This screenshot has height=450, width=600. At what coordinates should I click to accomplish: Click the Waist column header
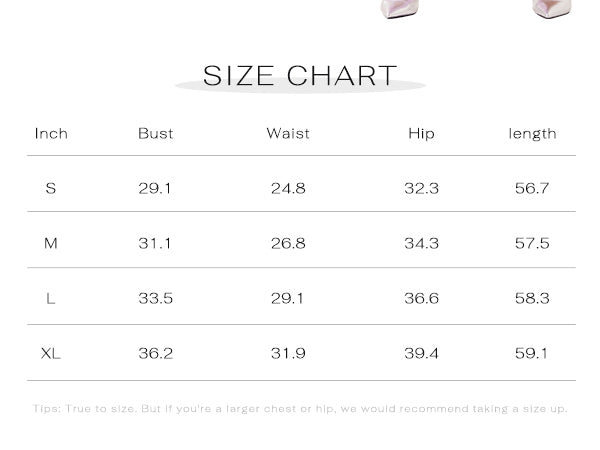(288, 134)
